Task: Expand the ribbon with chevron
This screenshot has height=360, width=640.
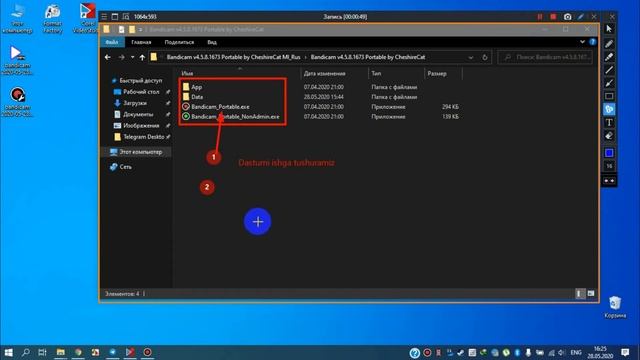Action: click(582, 42)
